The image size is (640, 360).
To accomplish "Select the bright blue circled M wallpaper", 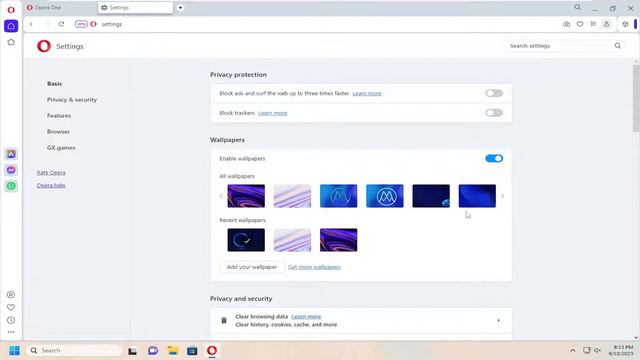I will (385, 196).
